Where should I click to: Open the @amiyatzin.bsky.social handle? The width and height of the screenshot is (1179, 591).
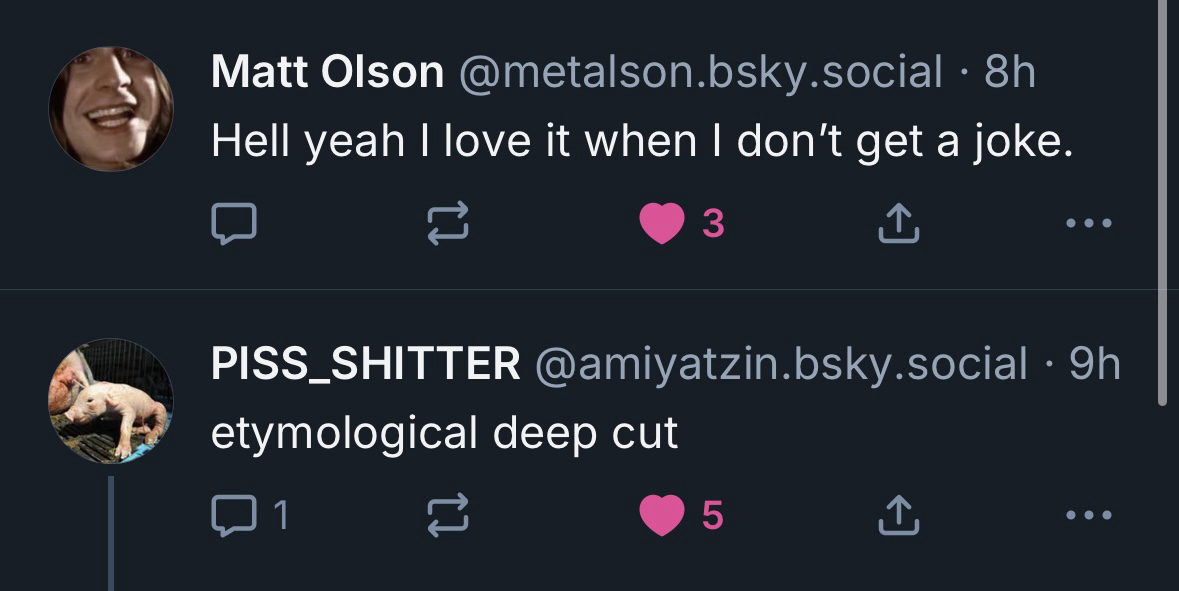pos(781,364)
